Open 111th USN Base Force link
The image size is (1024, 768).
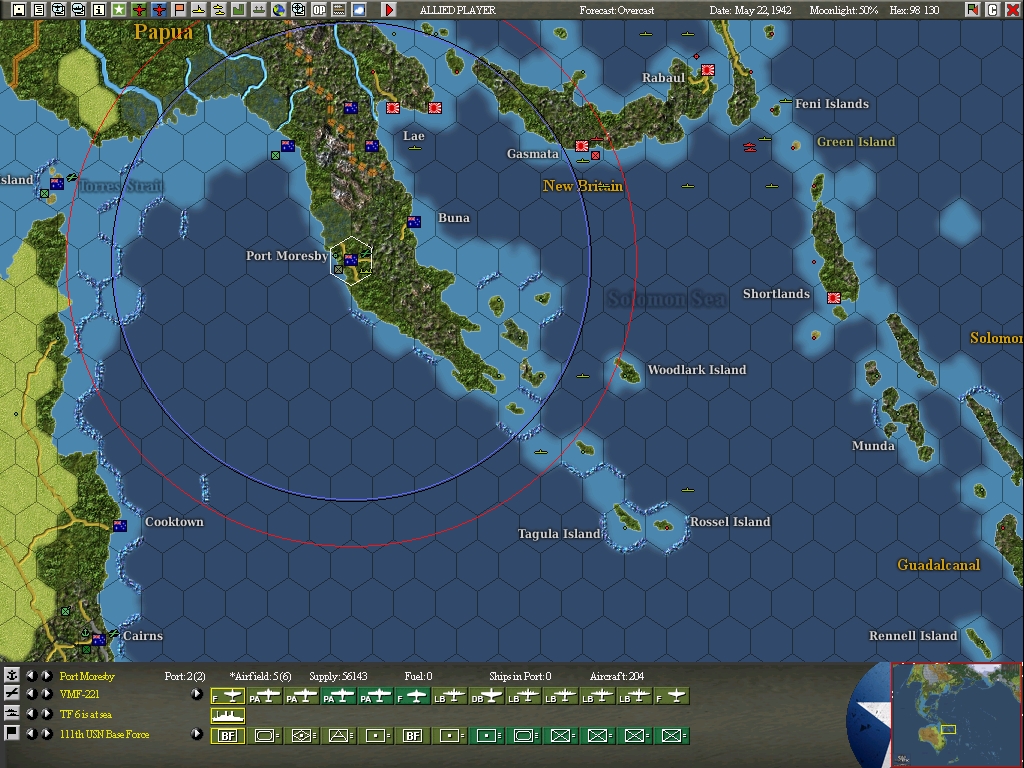click(104, 734)
